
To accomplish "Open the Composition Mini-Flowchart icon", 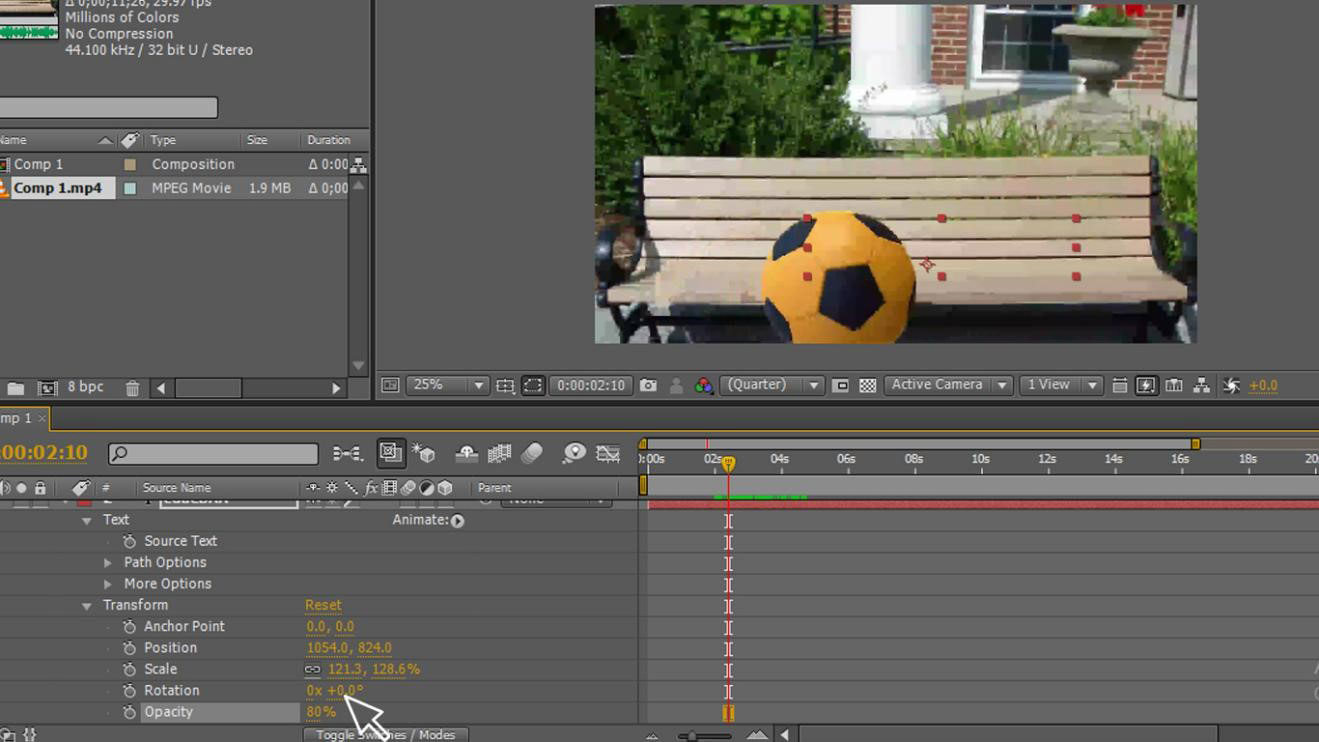I will click(x=347, y=454).
